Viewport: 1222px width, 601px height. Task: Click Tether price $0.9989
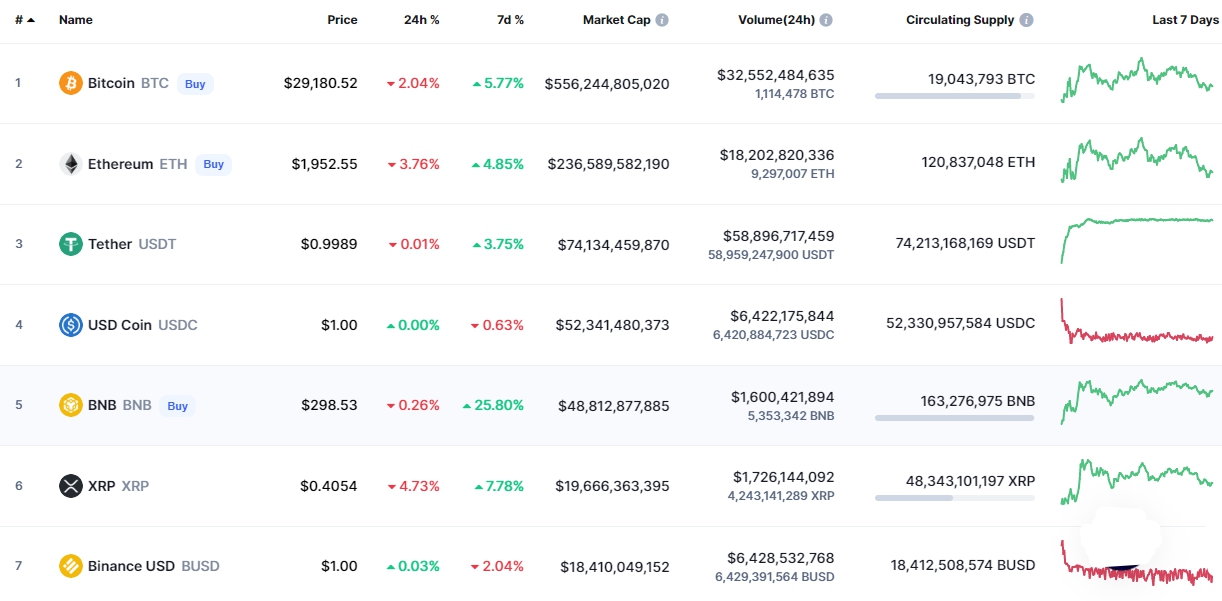click(329, 244)
